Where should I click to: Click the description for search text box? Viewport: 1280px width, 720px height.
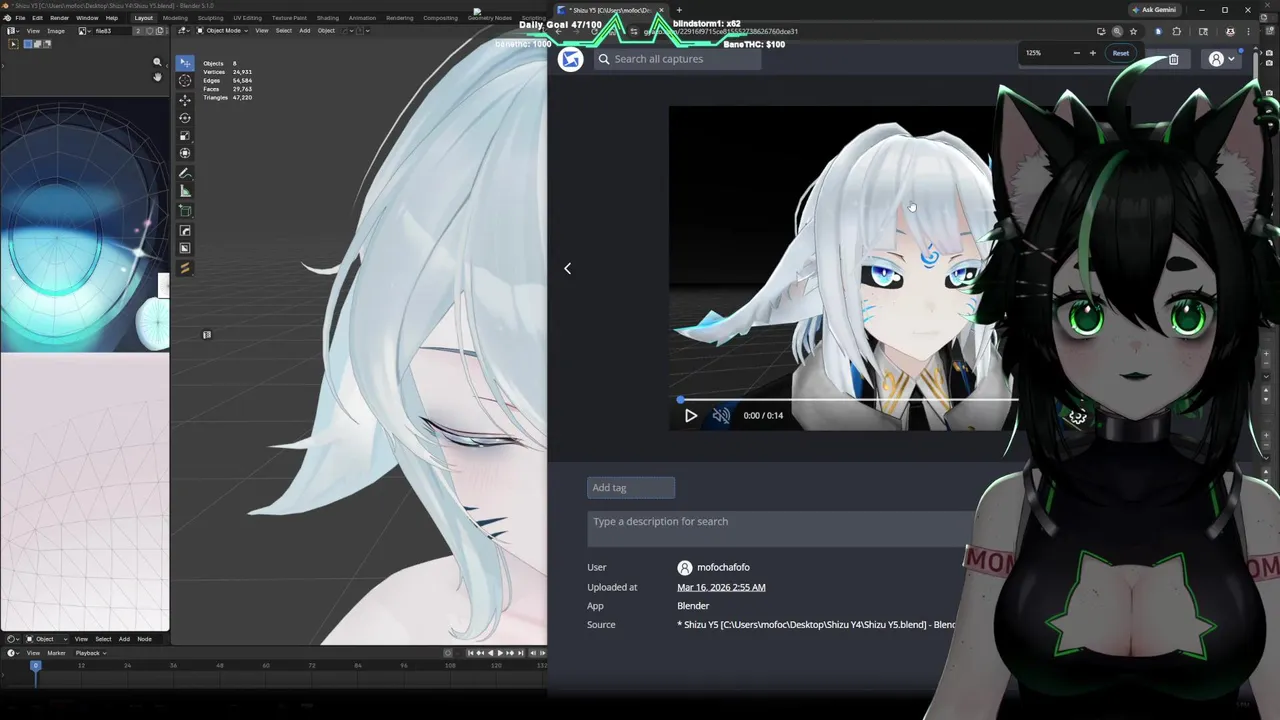(780, 529)
